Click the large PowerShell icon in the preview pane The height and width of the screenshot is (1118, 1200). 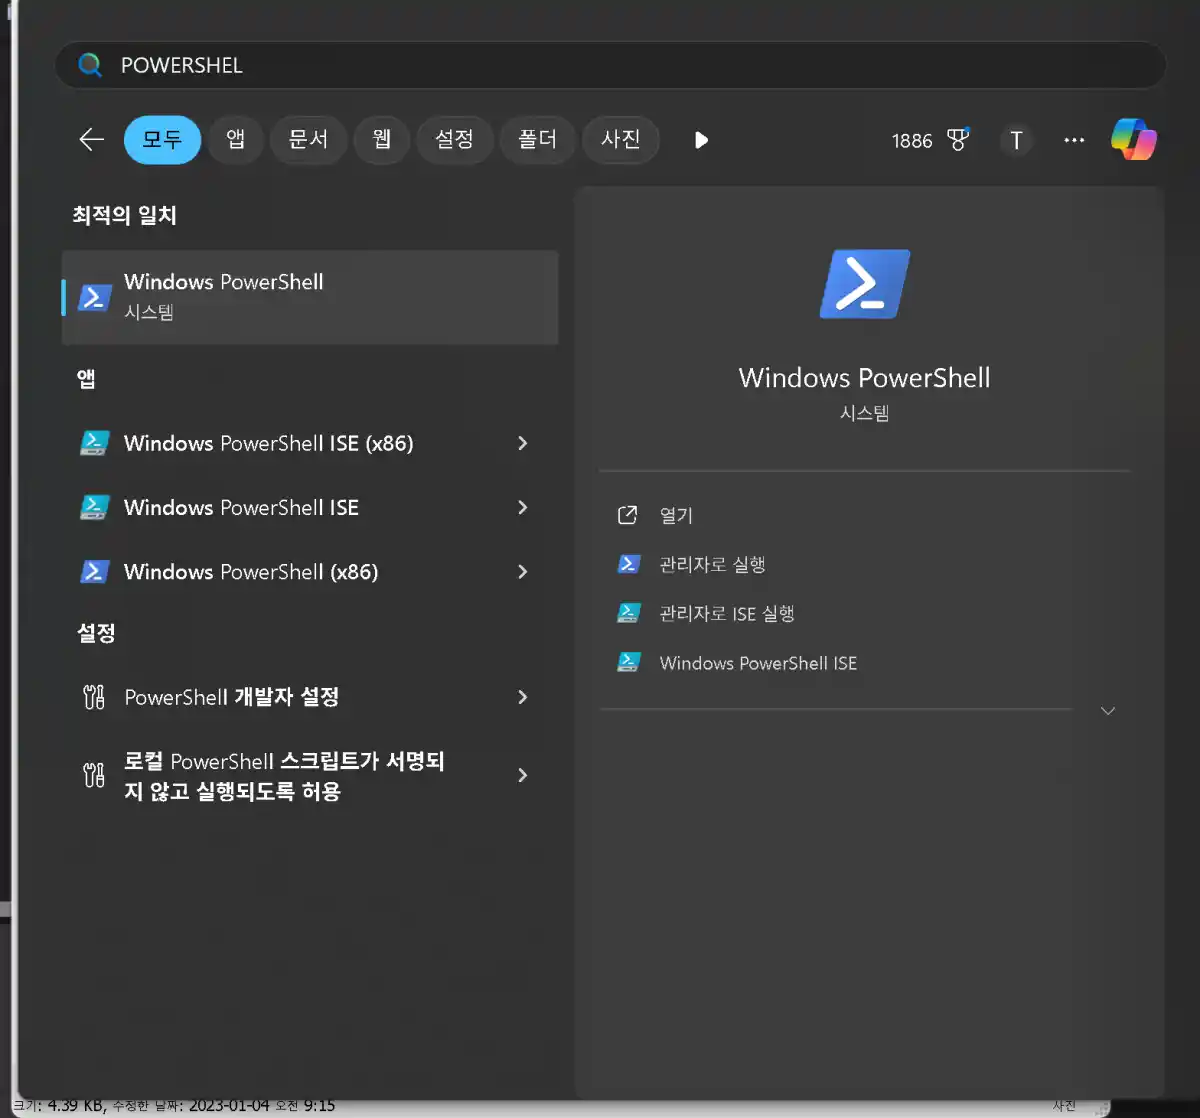(865, 284)
